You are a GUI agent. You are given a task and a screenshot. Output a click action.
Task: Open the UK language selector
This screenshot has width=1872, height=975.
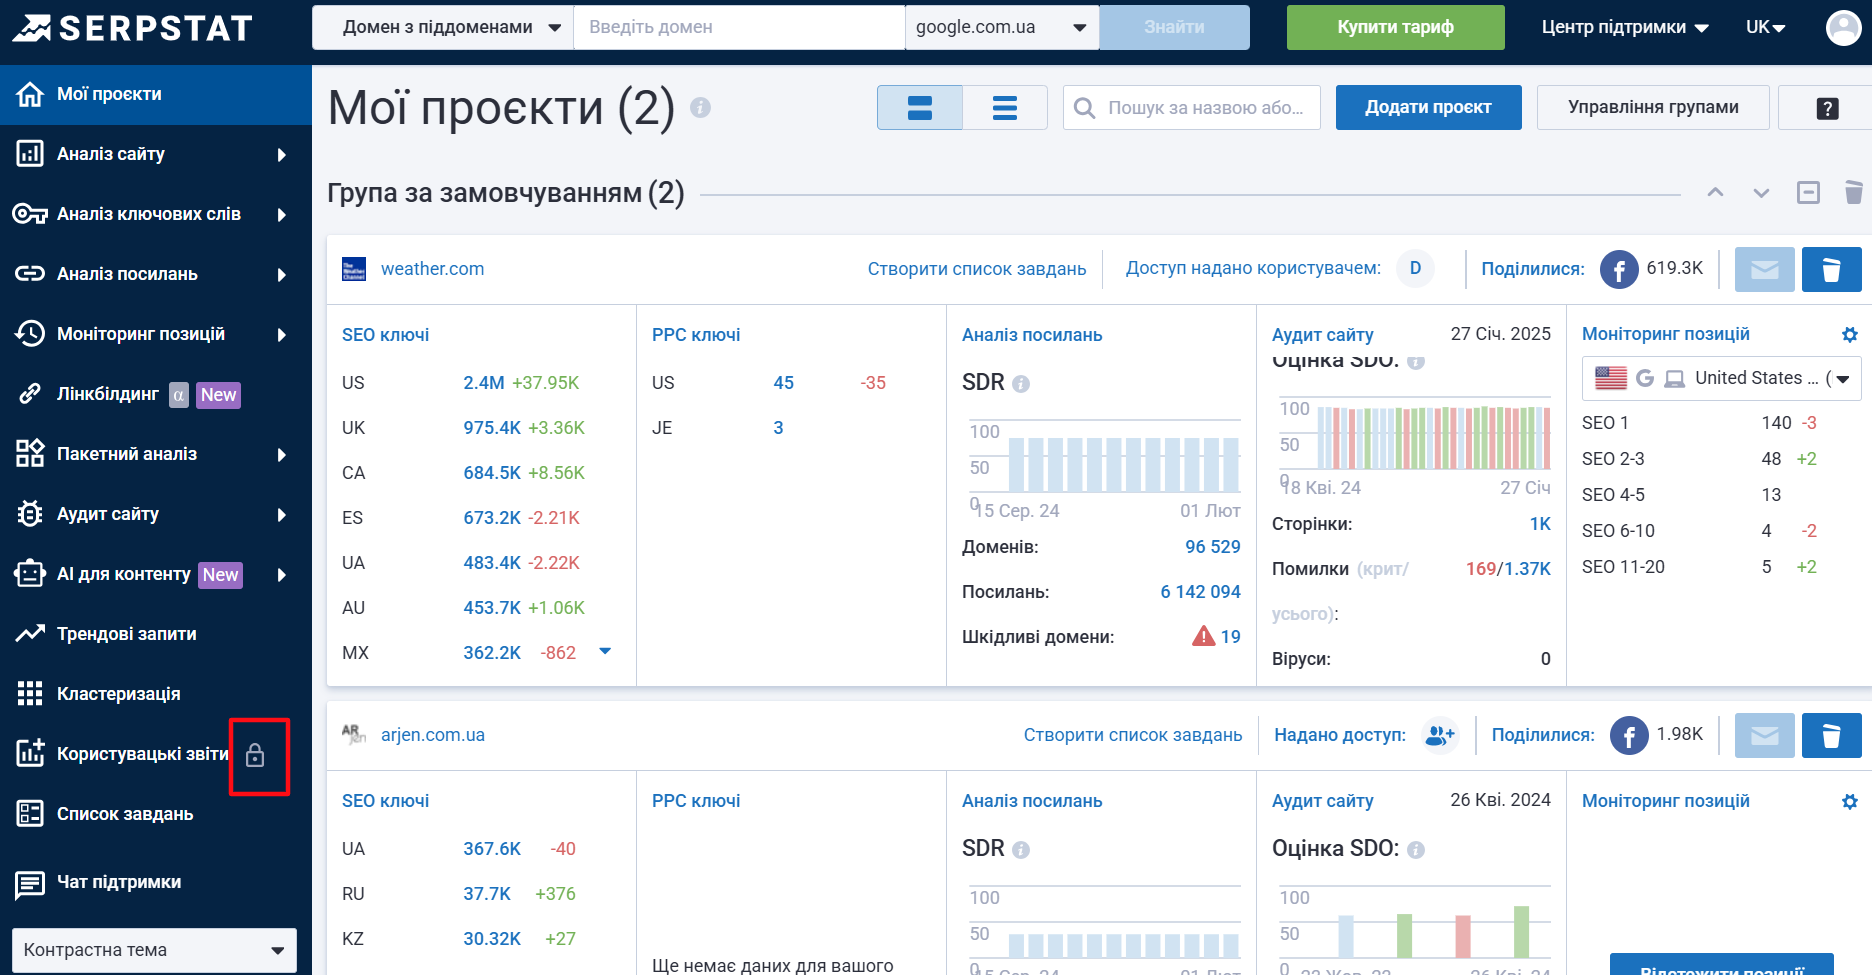pos(1766,27)
